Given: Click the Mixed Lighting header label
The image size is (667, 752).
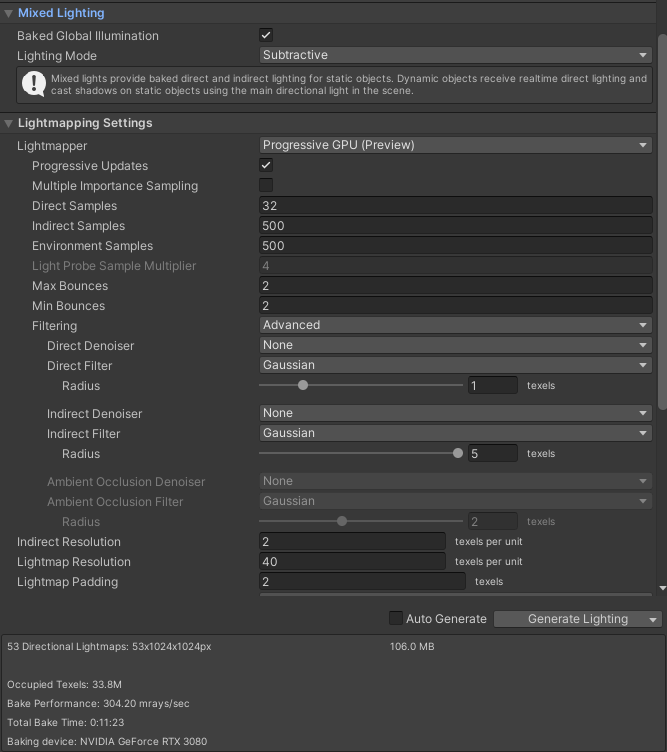Looking at the screenshot, I should point(61,13).
